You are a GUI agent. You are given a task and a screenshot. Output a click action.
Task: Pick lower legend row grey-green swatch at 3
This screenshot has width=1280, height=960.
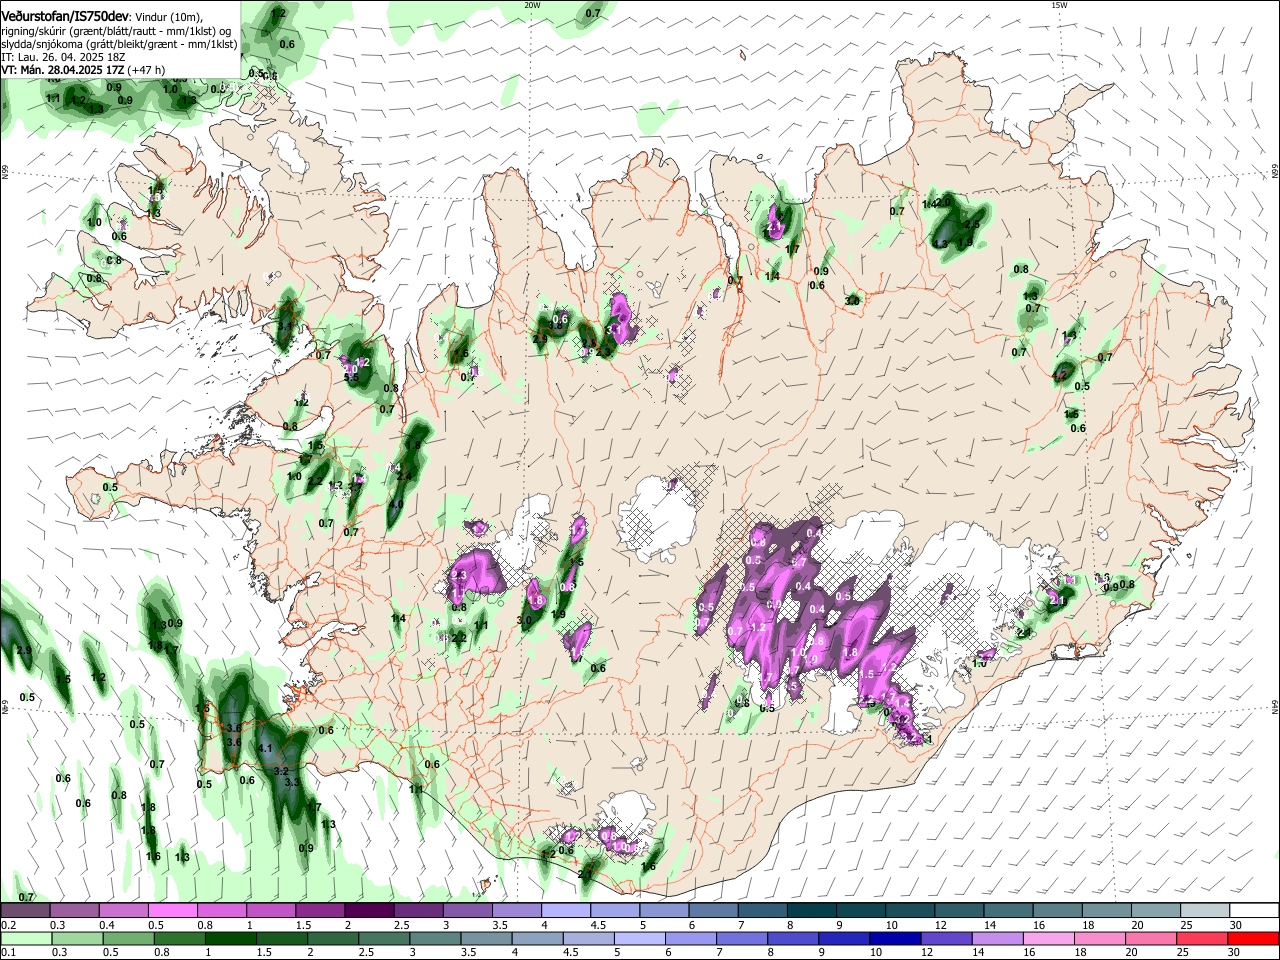point(437,938)
